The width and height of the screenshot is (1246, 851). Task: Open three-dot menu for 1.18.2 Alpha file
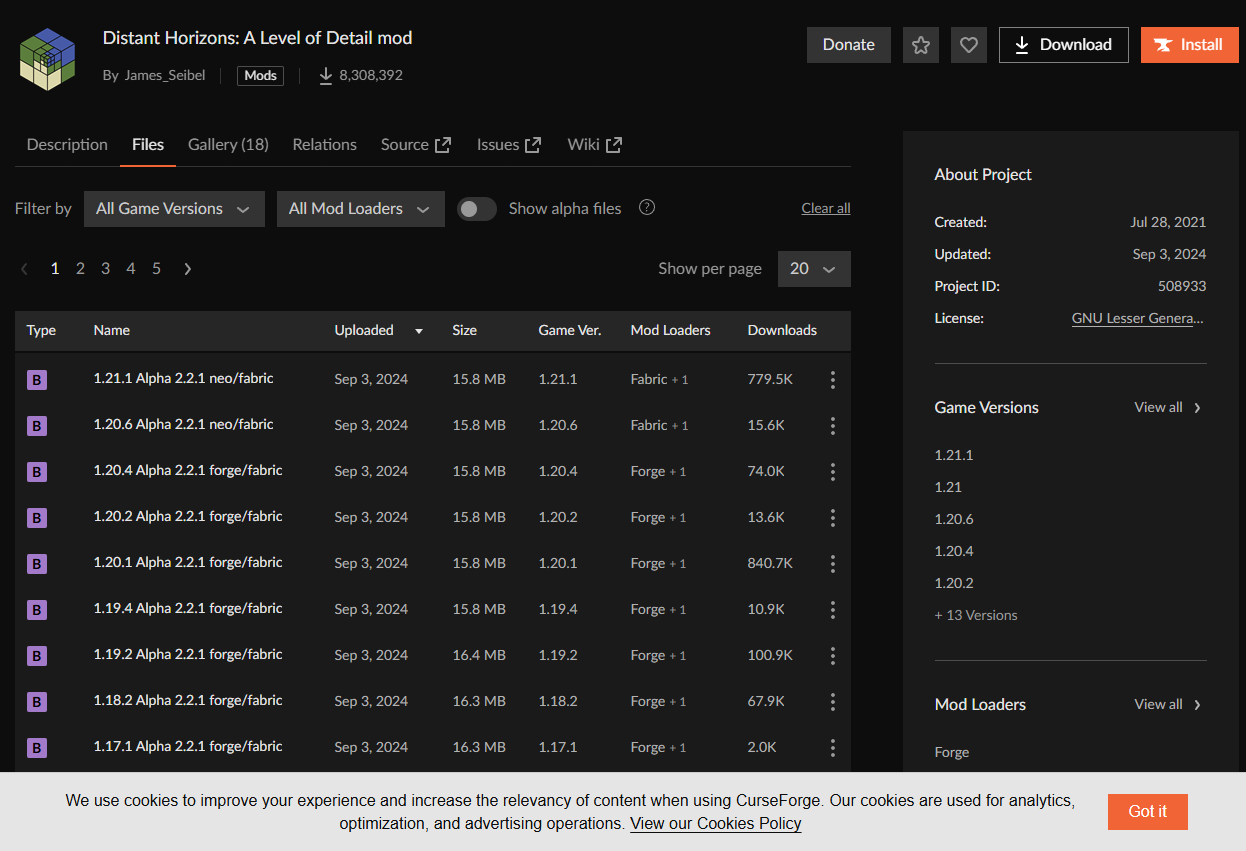(x=832, y=702)
